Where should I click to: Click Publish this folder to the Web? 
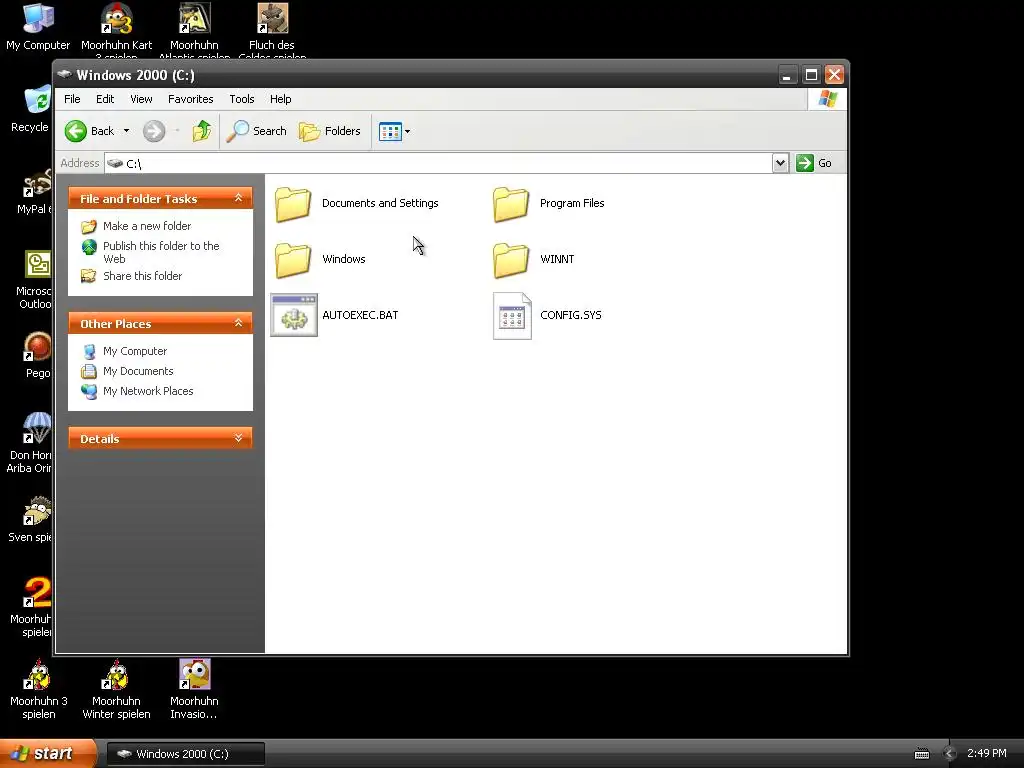coord(161,252)
